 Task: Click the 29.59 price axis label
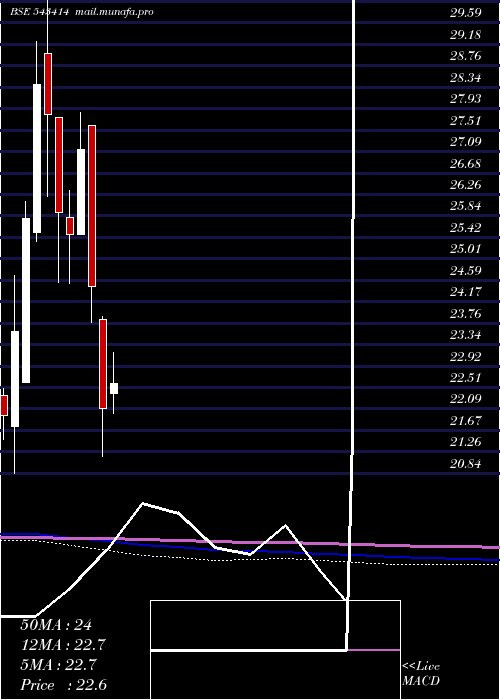(466, 13)
